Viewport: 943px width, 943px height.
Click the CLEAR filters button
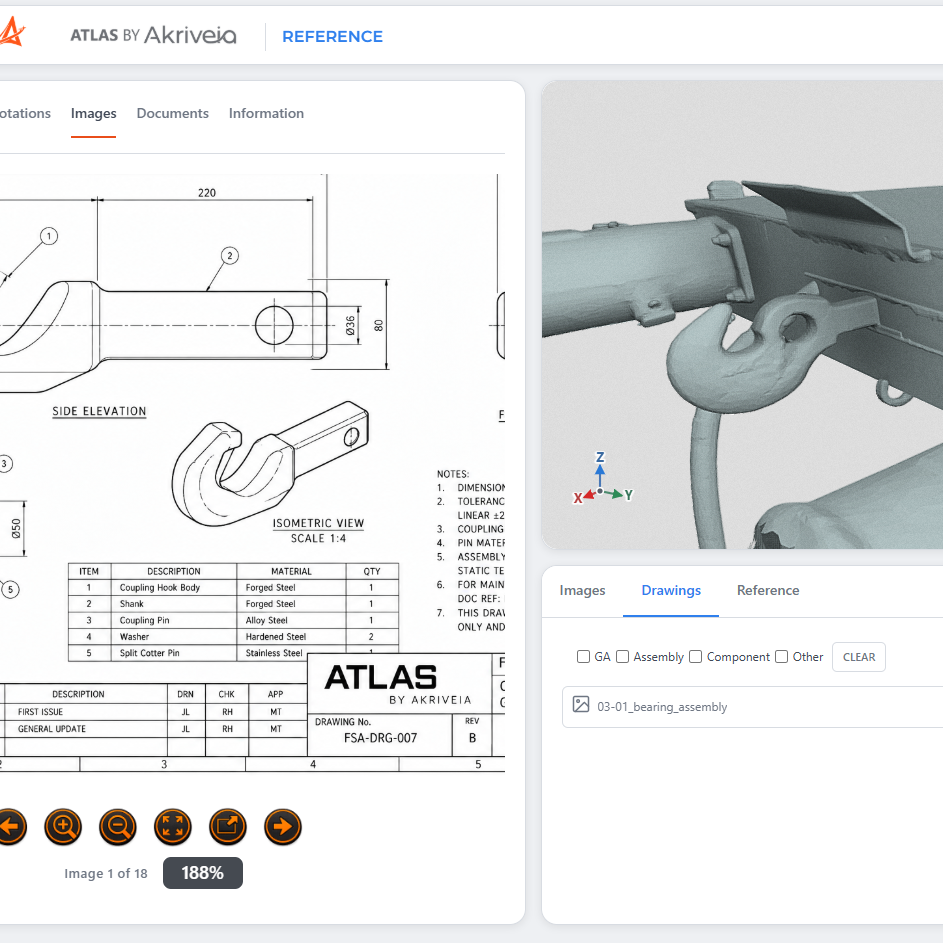click(x=859, y=657)
